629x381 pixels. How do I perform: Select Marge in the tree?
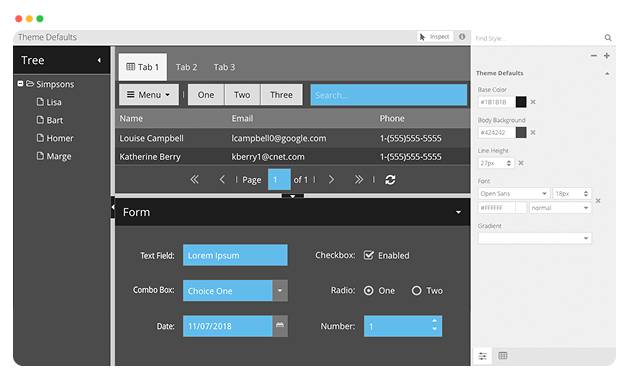[x=59, y=156]
